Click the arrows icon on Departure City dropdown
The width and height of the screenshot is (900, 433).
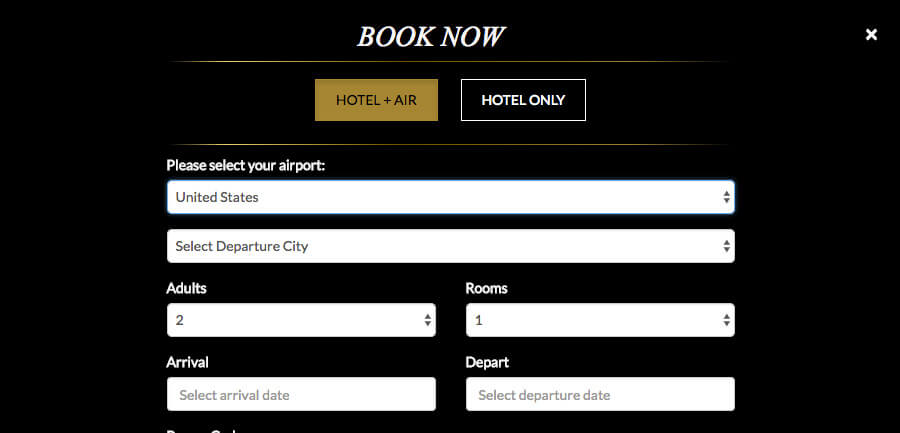[x=727, y=246]
